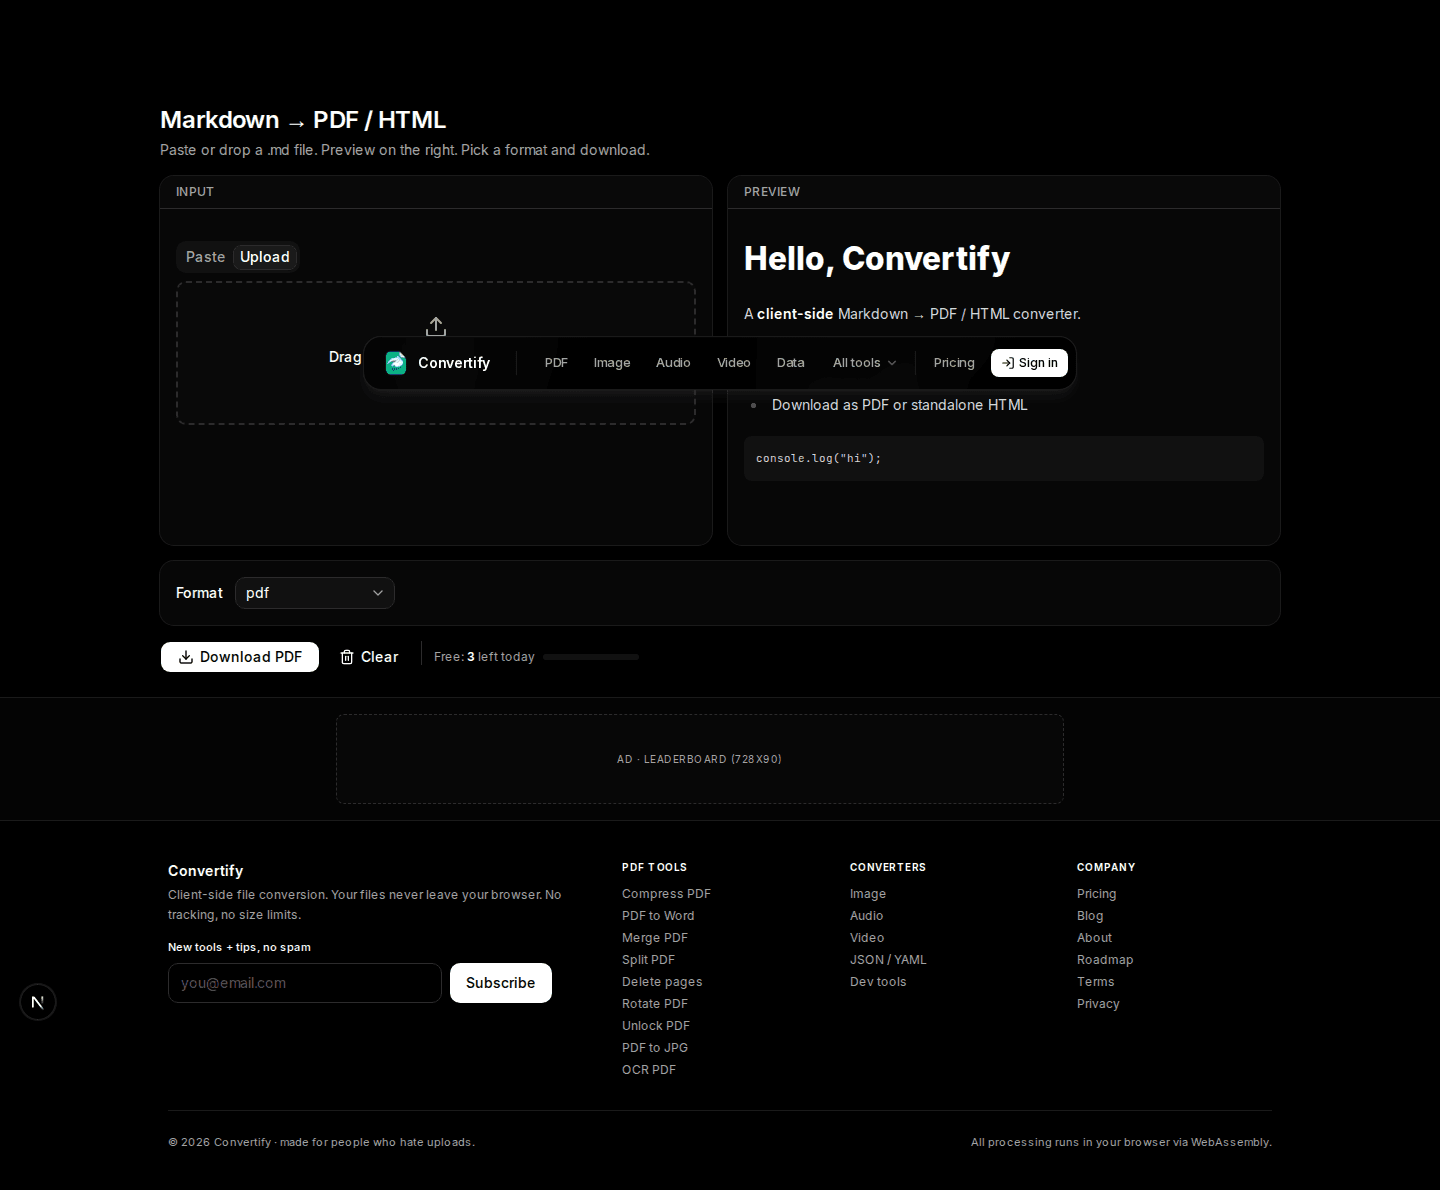Screen dimensions: 1440x1190
Task: Open the Unlock PDF footer link
Action: pyautogui.click(x=656, y=1026)
